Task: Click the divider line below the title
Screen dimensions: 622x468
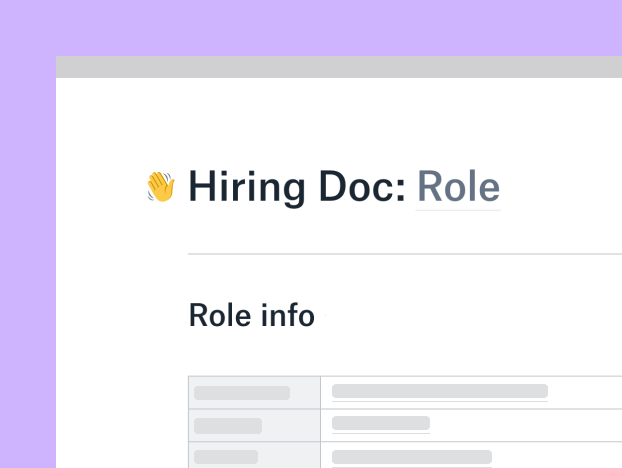Action: click(400, 254)
